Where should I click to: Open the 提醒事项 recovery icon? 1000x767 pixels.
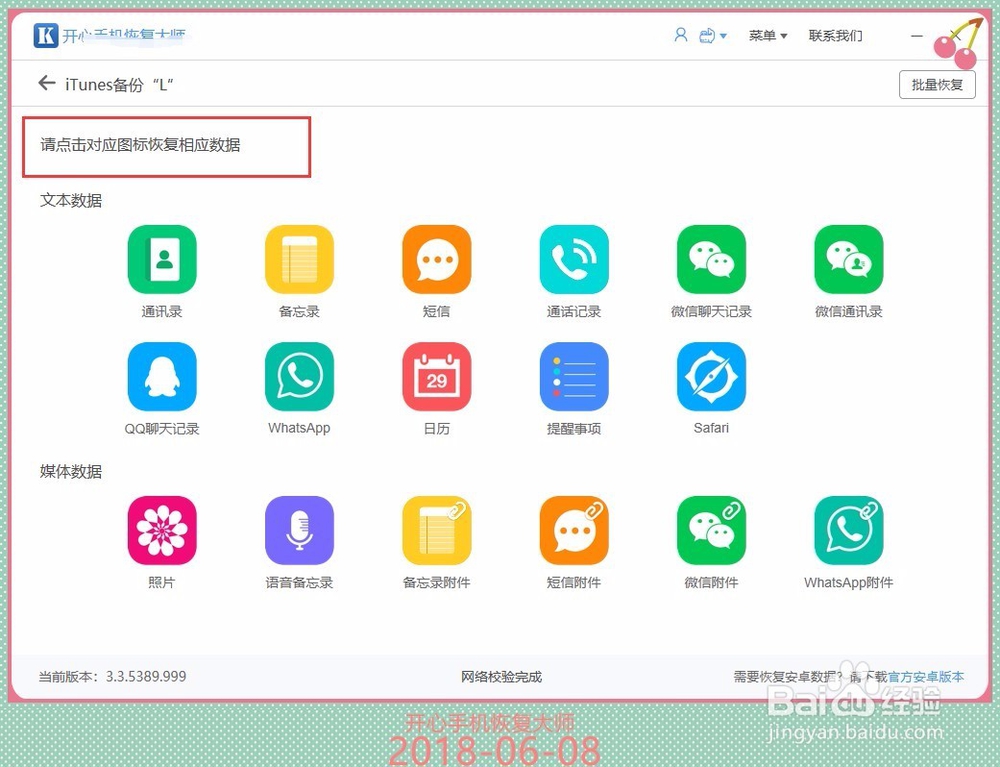click(x=573, y=377)
